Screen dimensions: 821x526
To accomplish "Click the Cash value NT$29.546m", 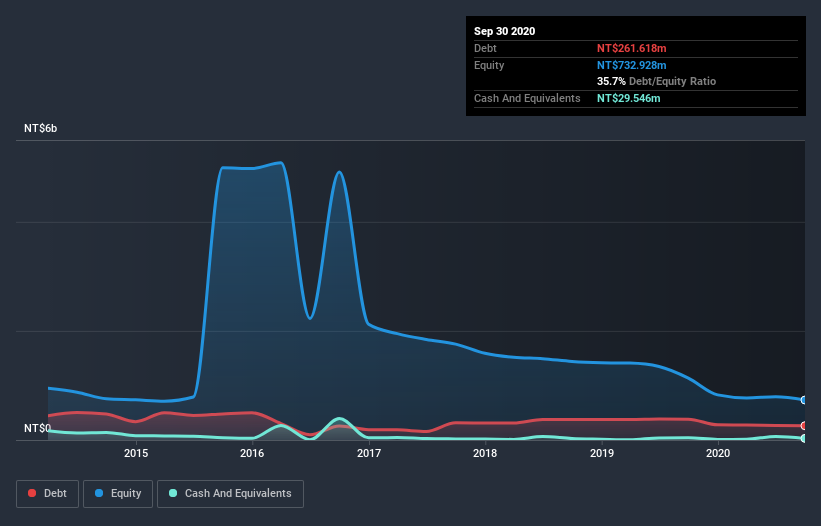I will click(x=628, y=98).
